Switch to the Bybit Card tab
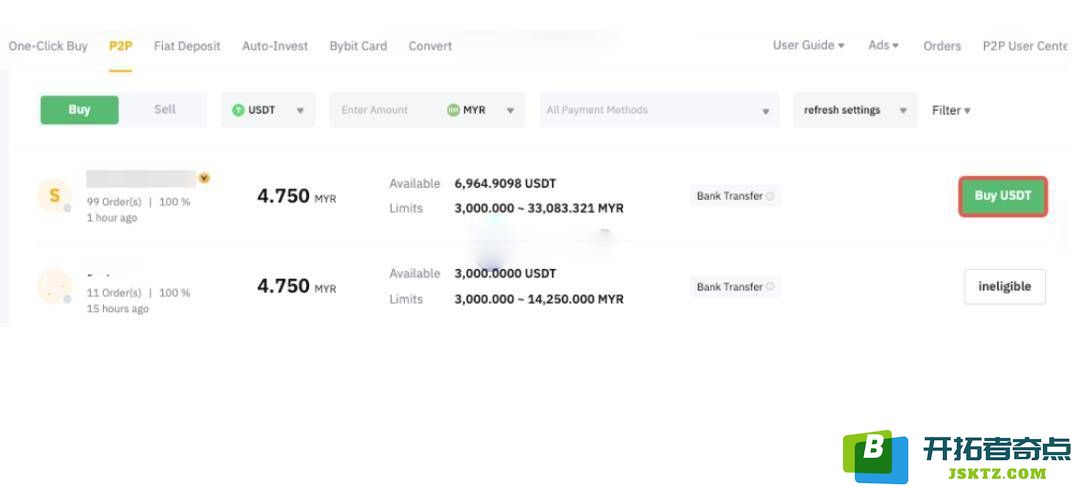The image size is (1083, 487). pyautogui.click(x=358, y=46)
